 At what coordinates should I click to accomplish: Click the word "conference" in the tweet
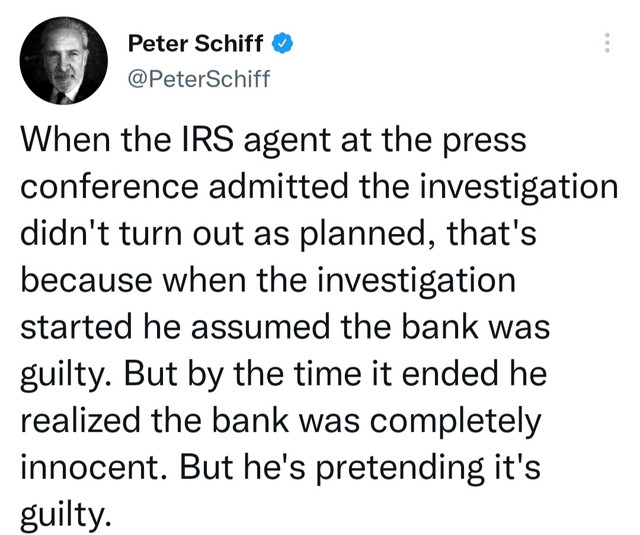point(109,186)
